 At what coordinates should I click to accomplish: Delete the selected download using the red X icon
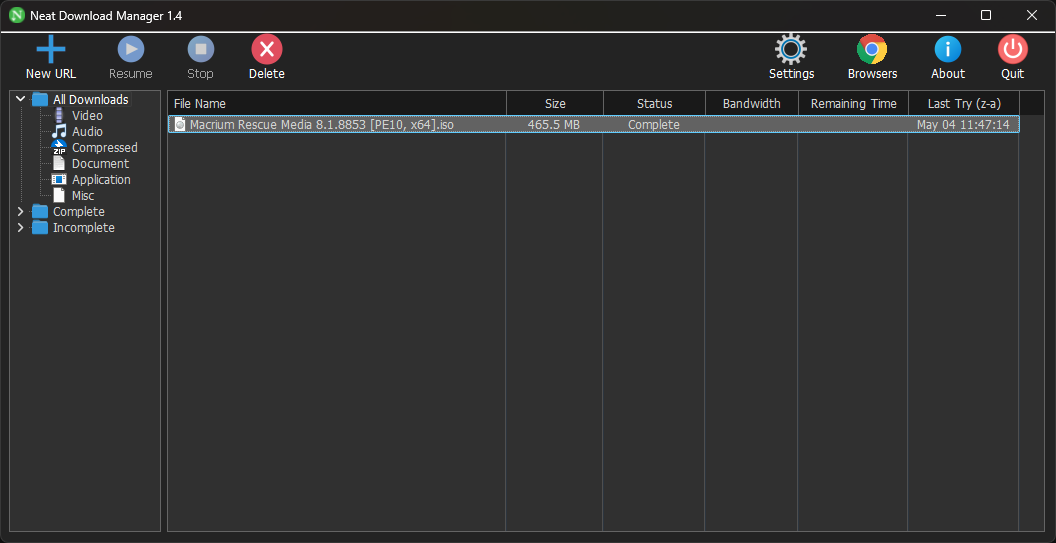(267, 50)
